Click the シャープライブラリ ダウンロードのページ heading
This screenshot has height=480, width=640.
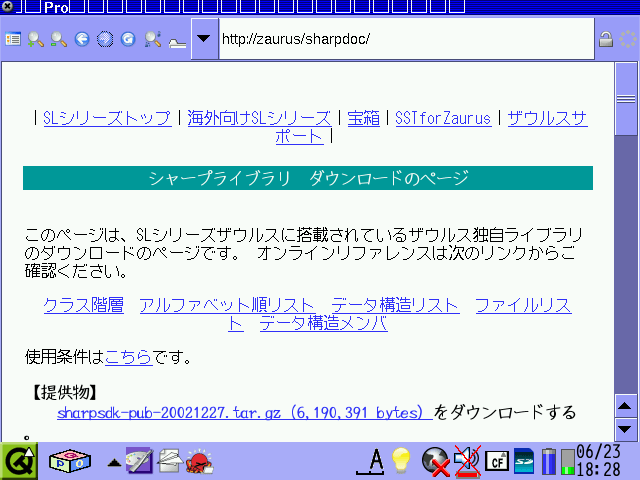pyautogui.click(x=308, y=178)
